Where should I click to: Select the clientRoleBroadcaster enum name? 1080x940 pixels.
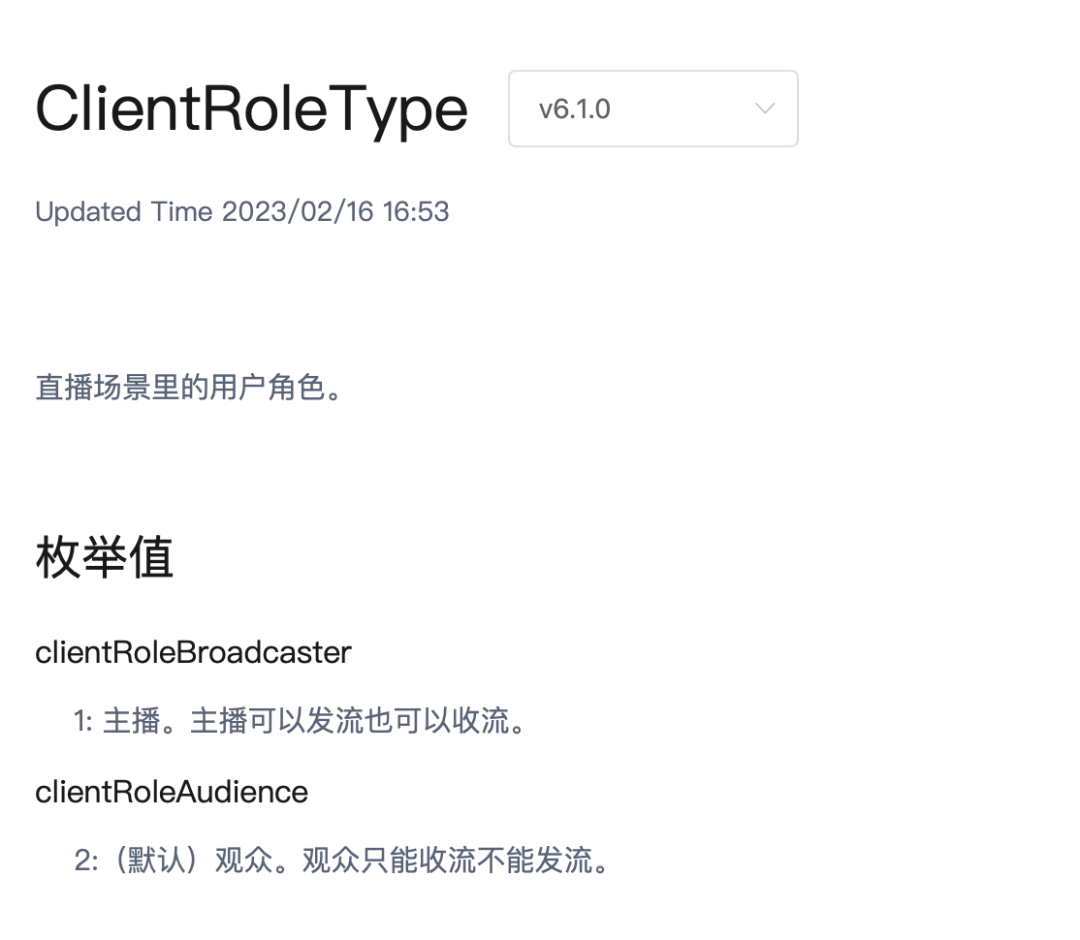pyautogui.click(x=194, y=652)
